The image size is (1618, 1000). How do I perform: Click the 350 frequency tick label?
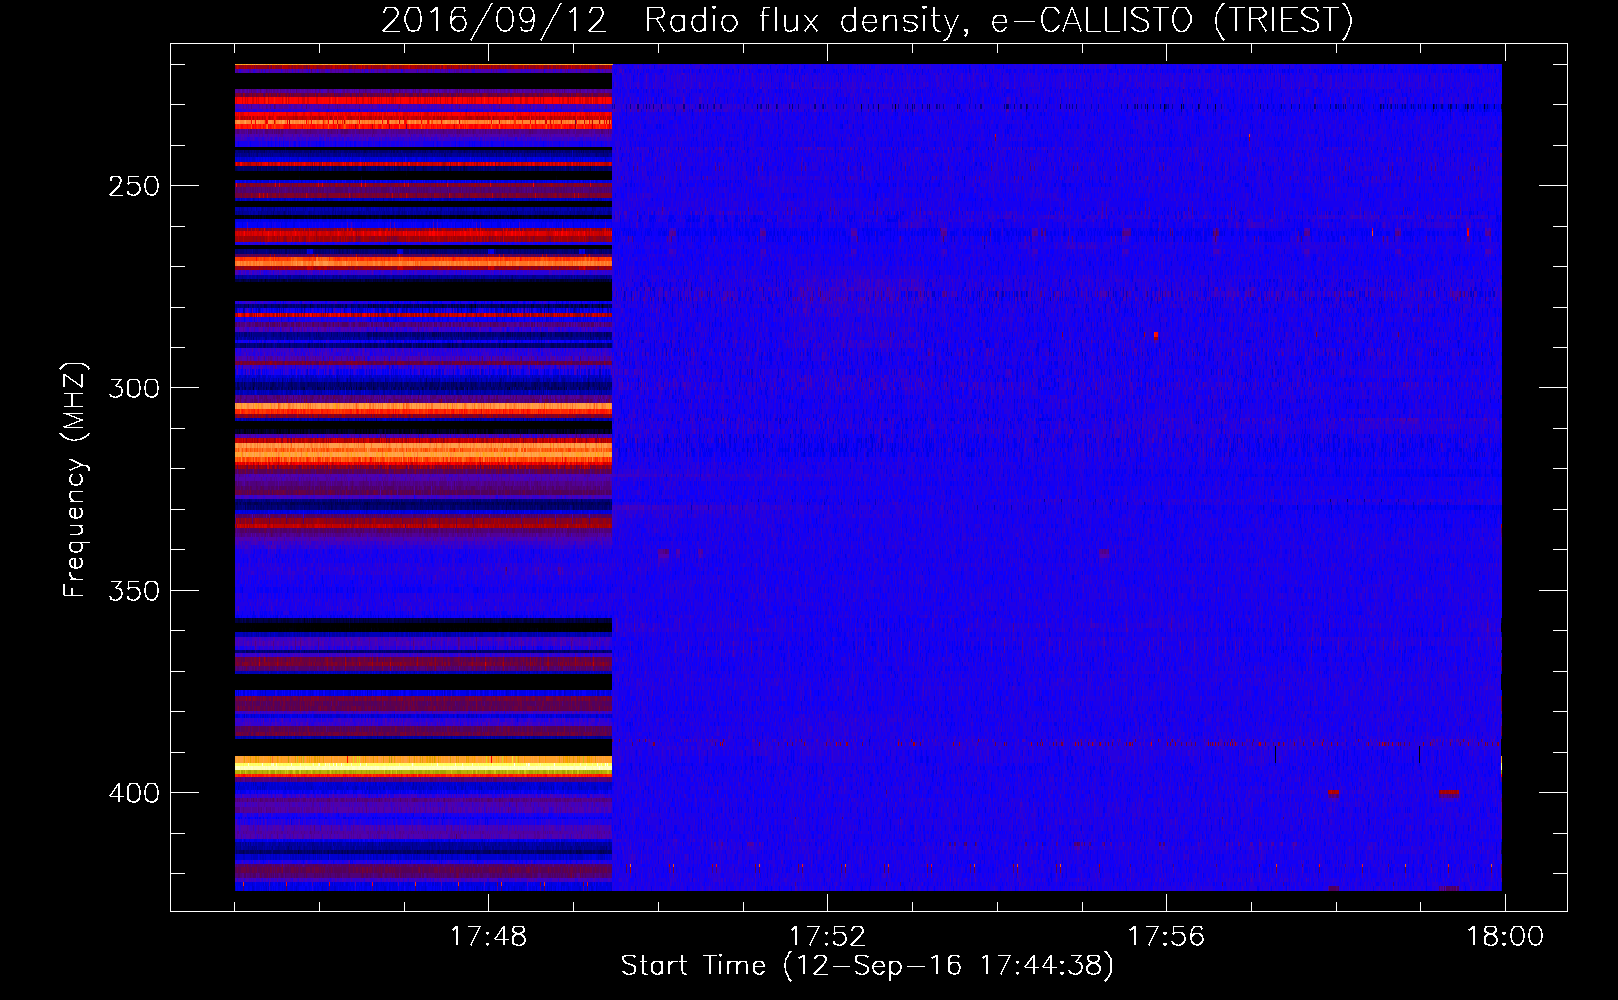pos(134,591)
